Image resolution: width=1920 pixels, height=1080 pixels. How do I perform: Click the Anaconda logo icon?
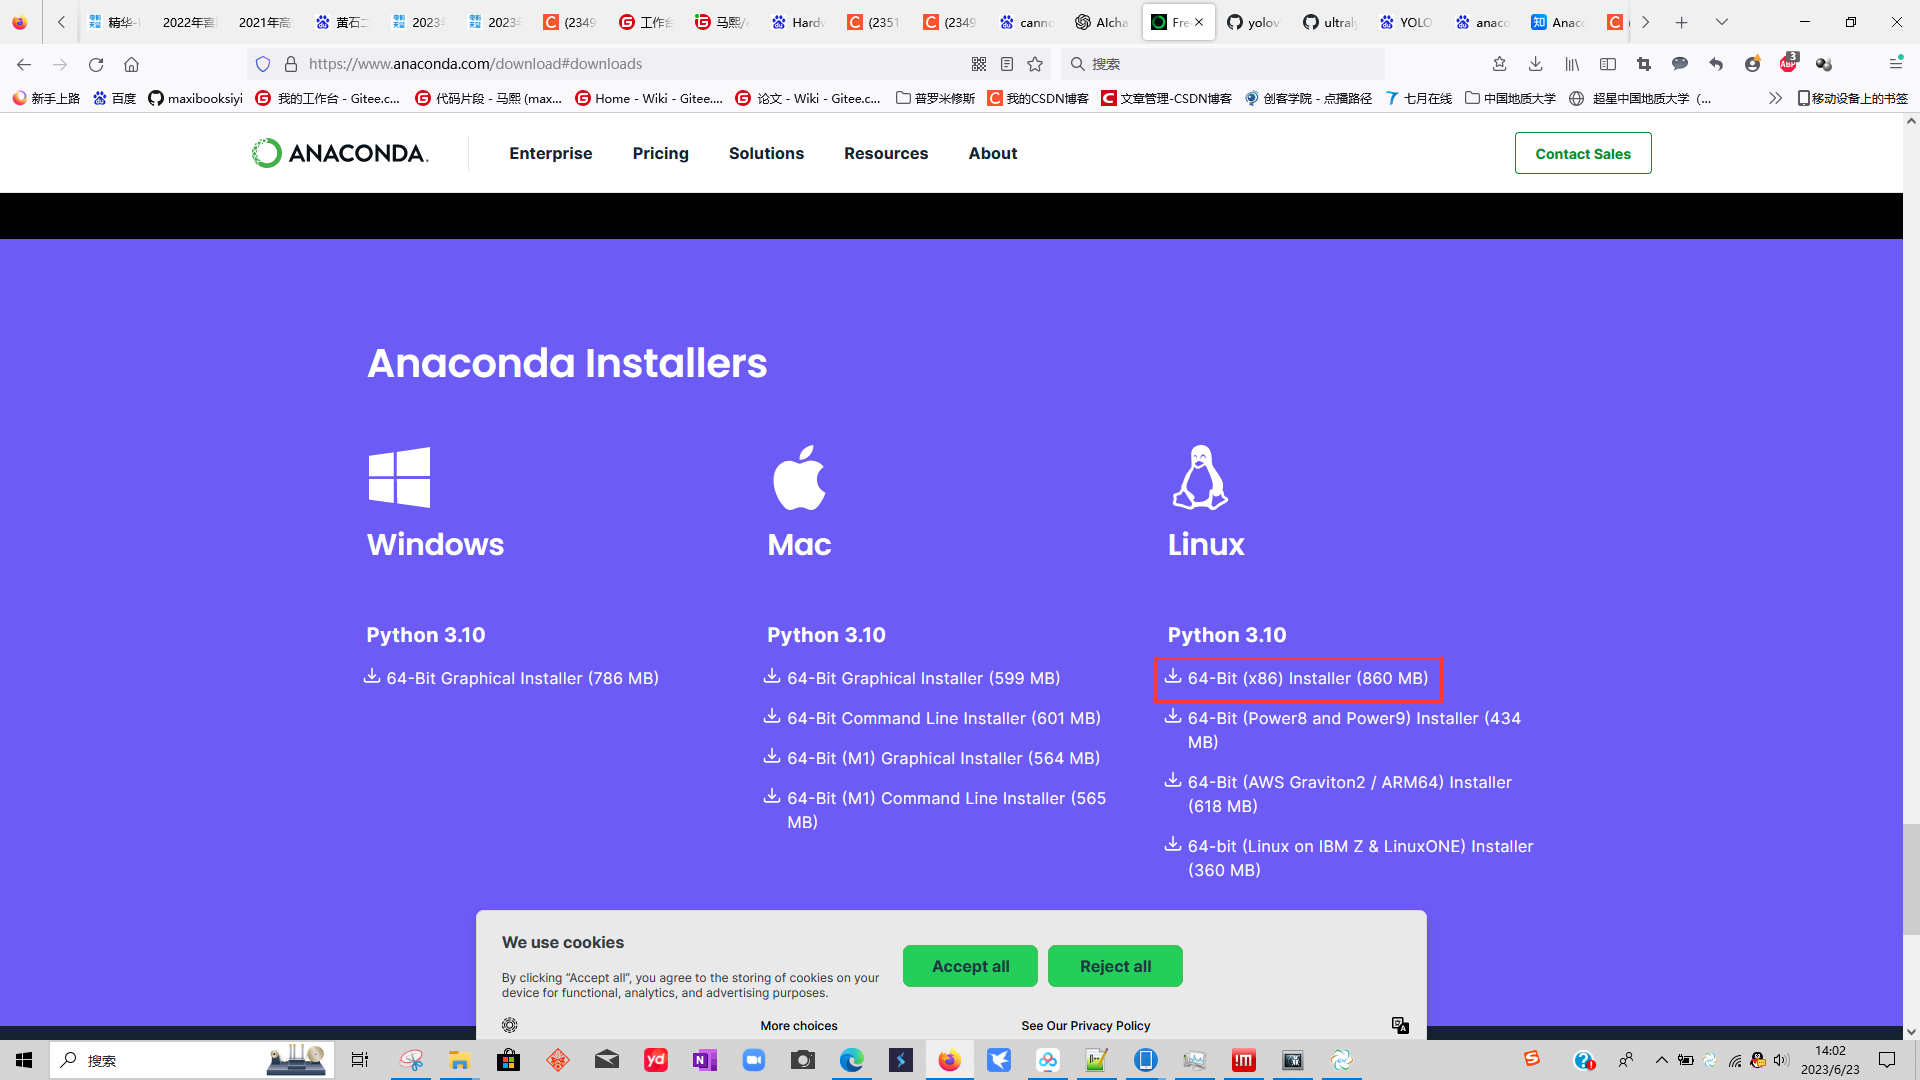tap(264, 154)
